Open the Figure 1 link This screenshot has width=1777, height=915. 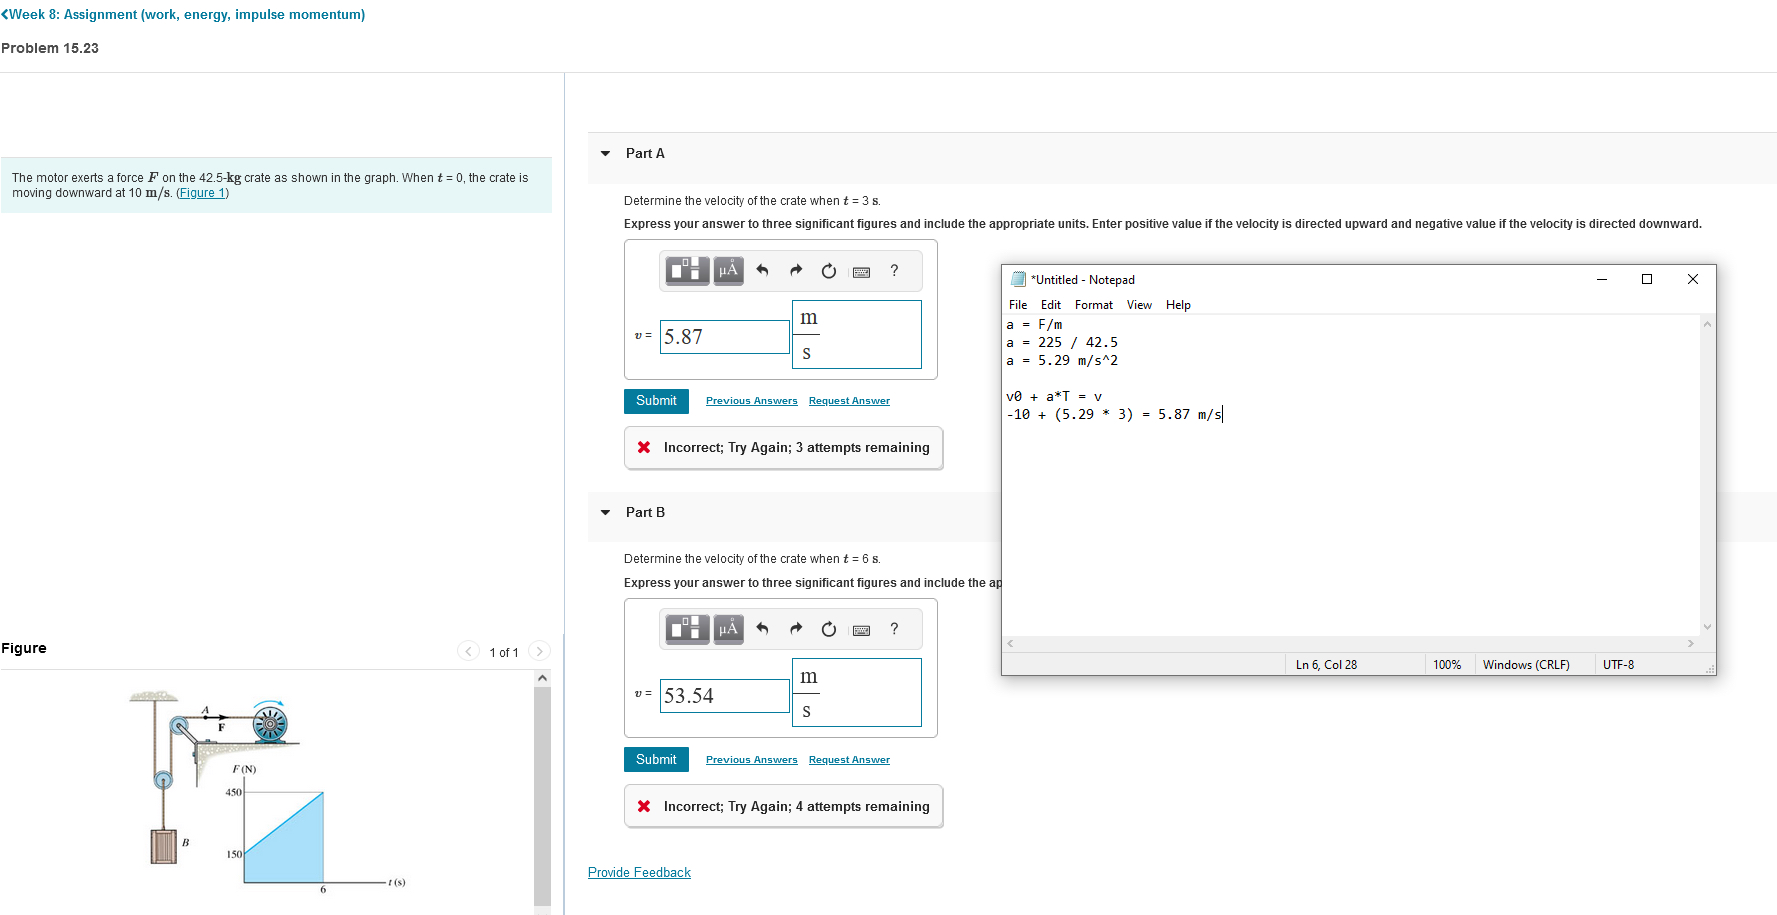pos(202,193)
